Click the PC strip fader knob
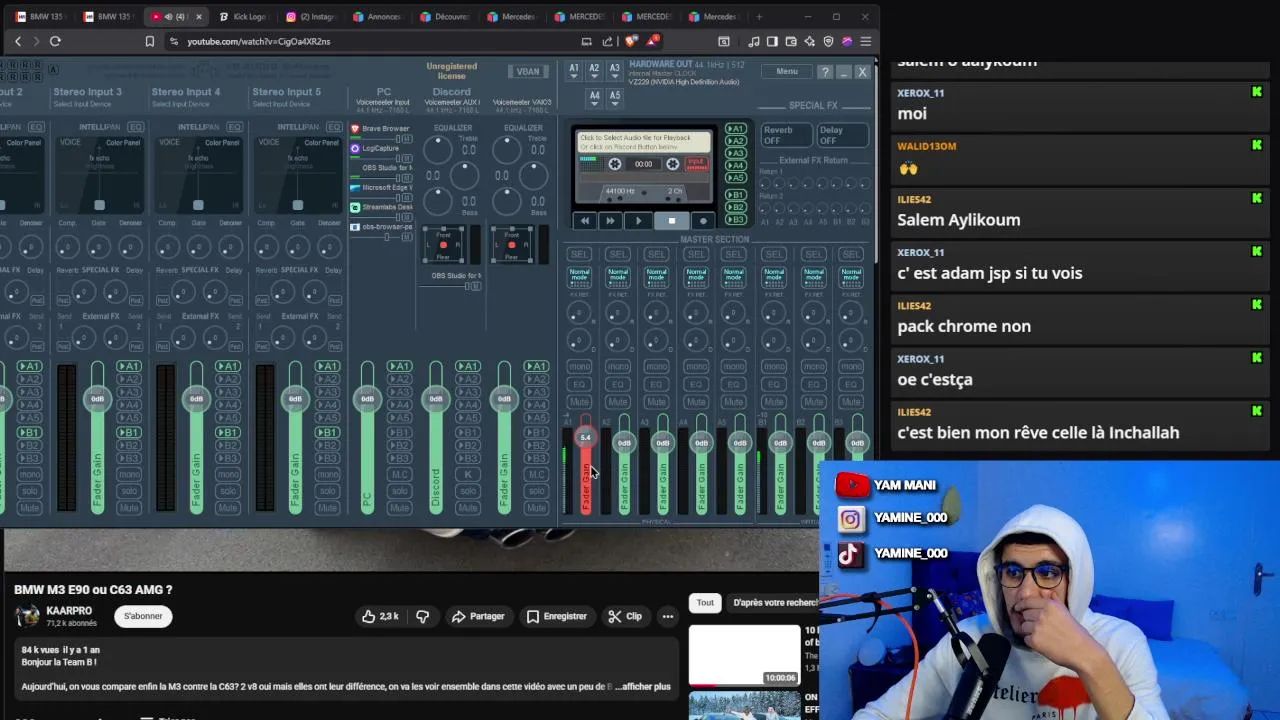This screenshot has width=1280, height=720. pyautogui.click(x=367, y=398)
